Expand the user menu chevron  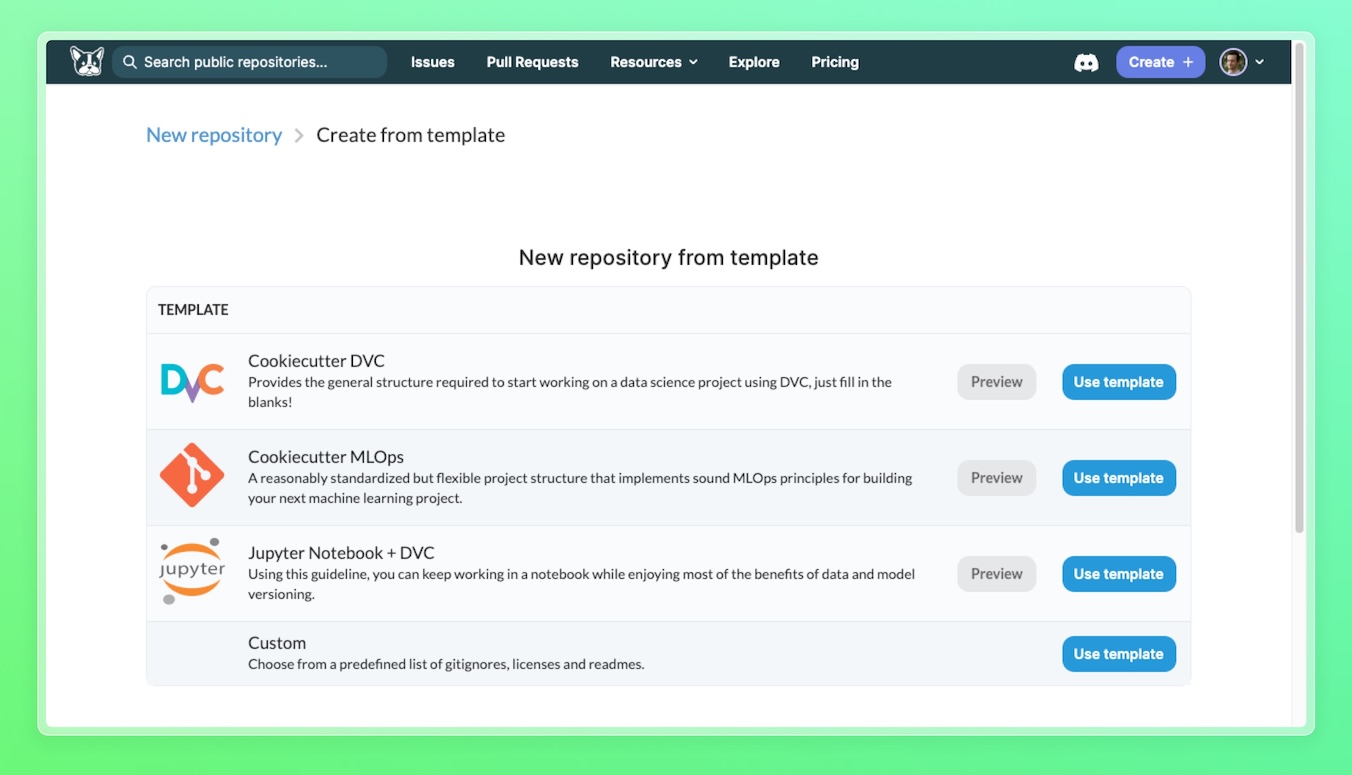[1260, 62]
